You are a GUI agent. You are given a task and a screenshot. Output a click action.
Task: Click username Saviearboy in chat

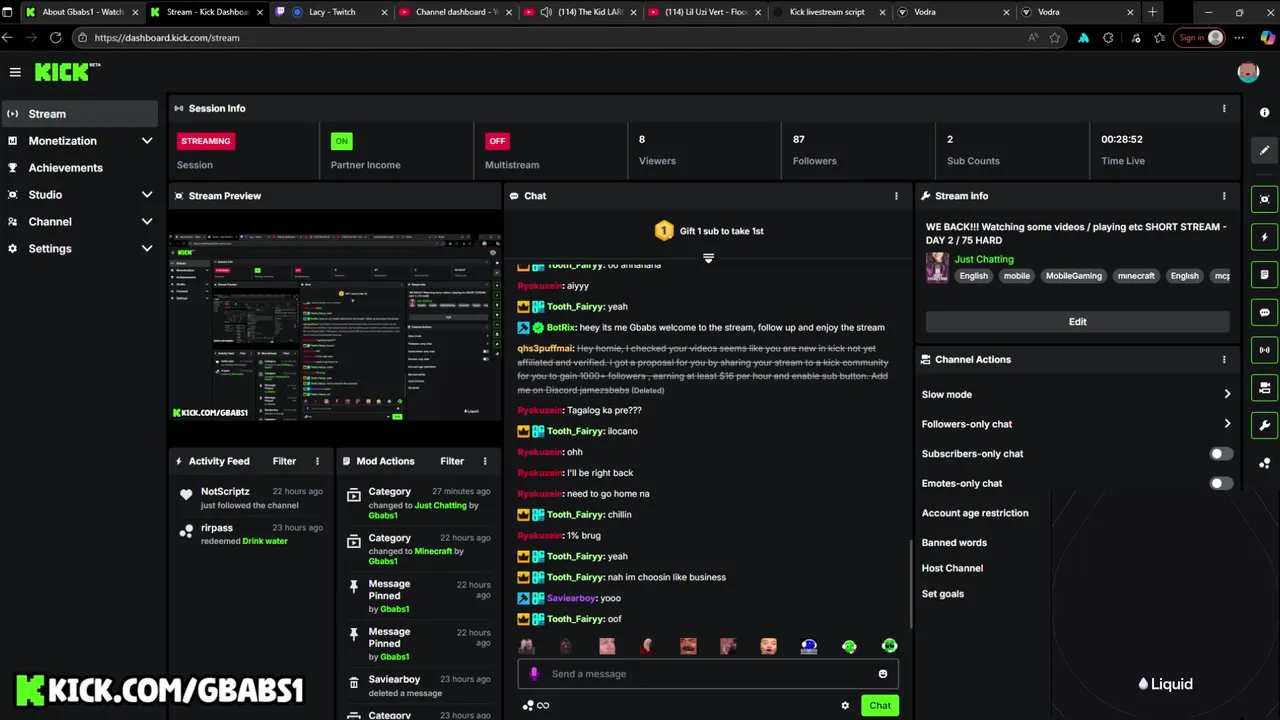tap(571, 598)
